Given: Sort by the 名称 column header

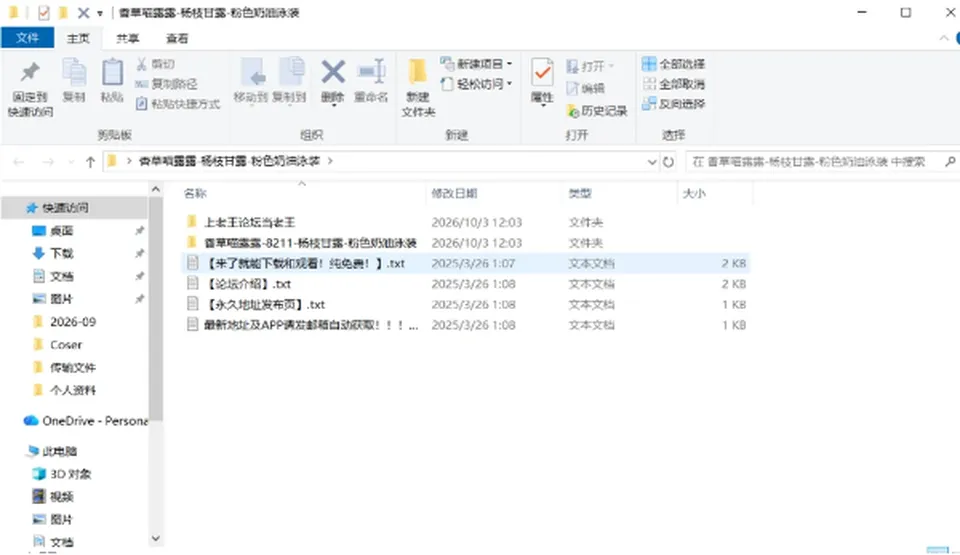Looking at the screenshot, I should [x=196, y=194].
